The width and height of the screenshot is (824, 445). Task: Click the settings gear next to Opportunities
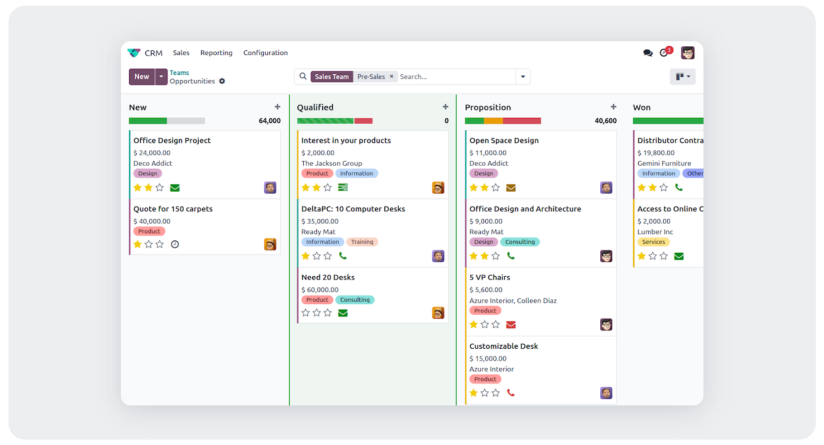[x=222, y=81]
